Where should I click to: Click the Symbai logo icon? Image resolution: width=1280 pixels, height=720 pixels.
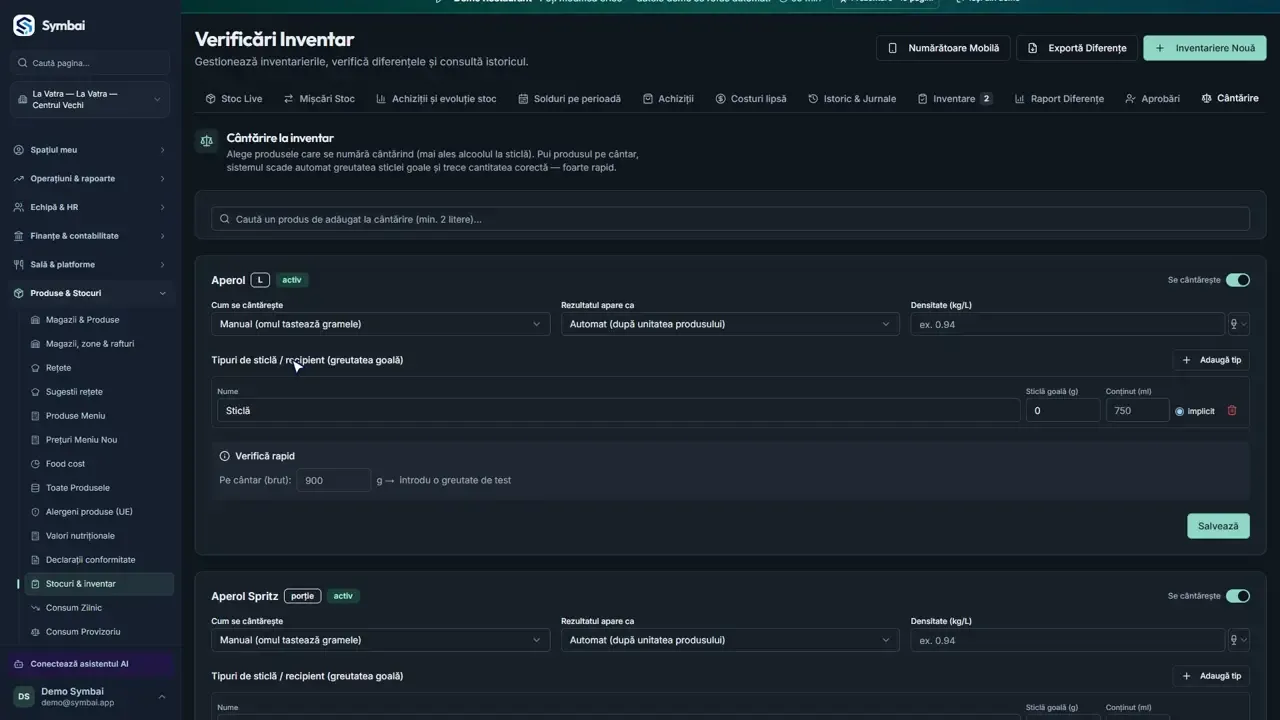click(24, 26)
